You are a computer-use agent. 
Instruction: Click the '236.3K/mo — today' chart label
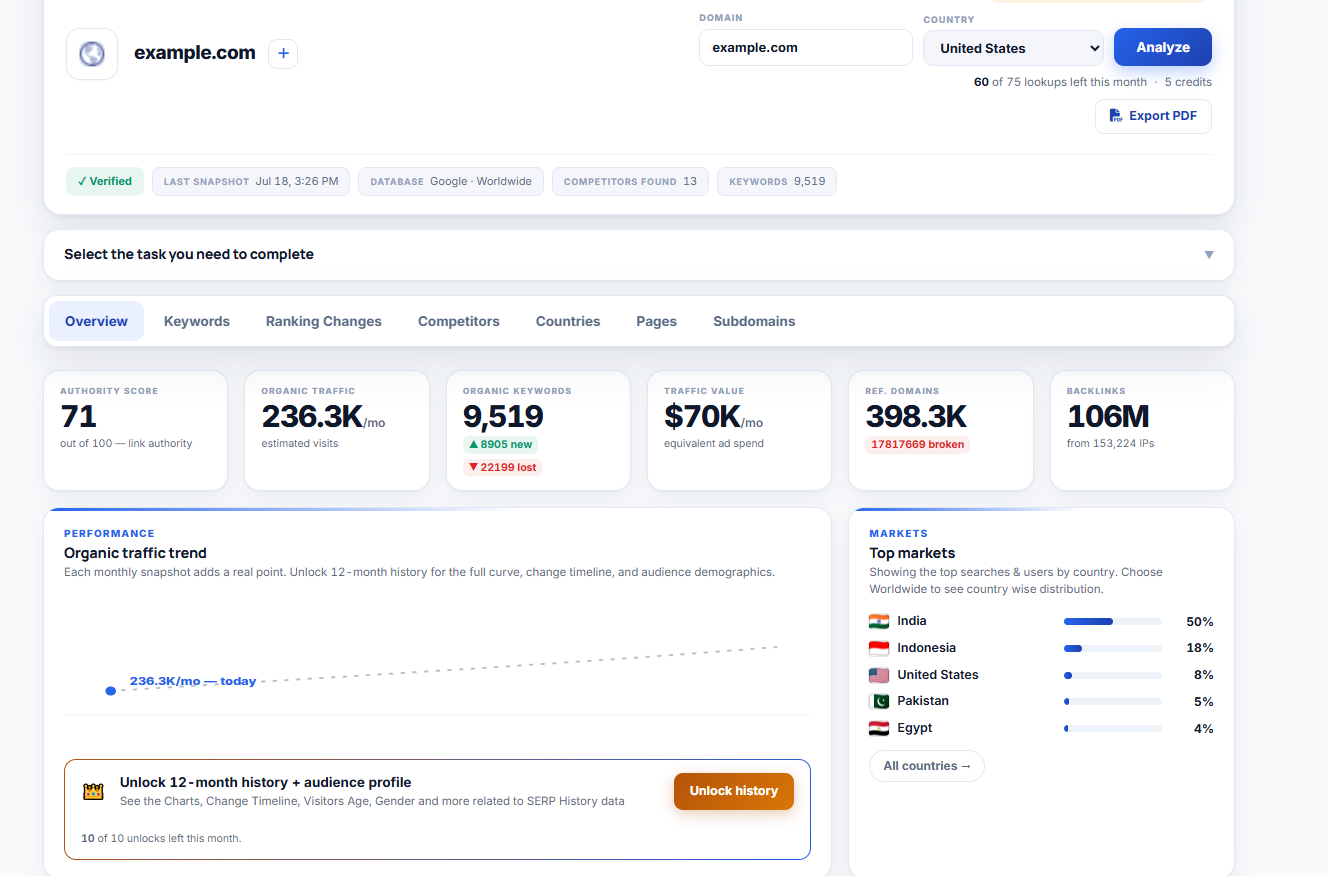(193, 681)
